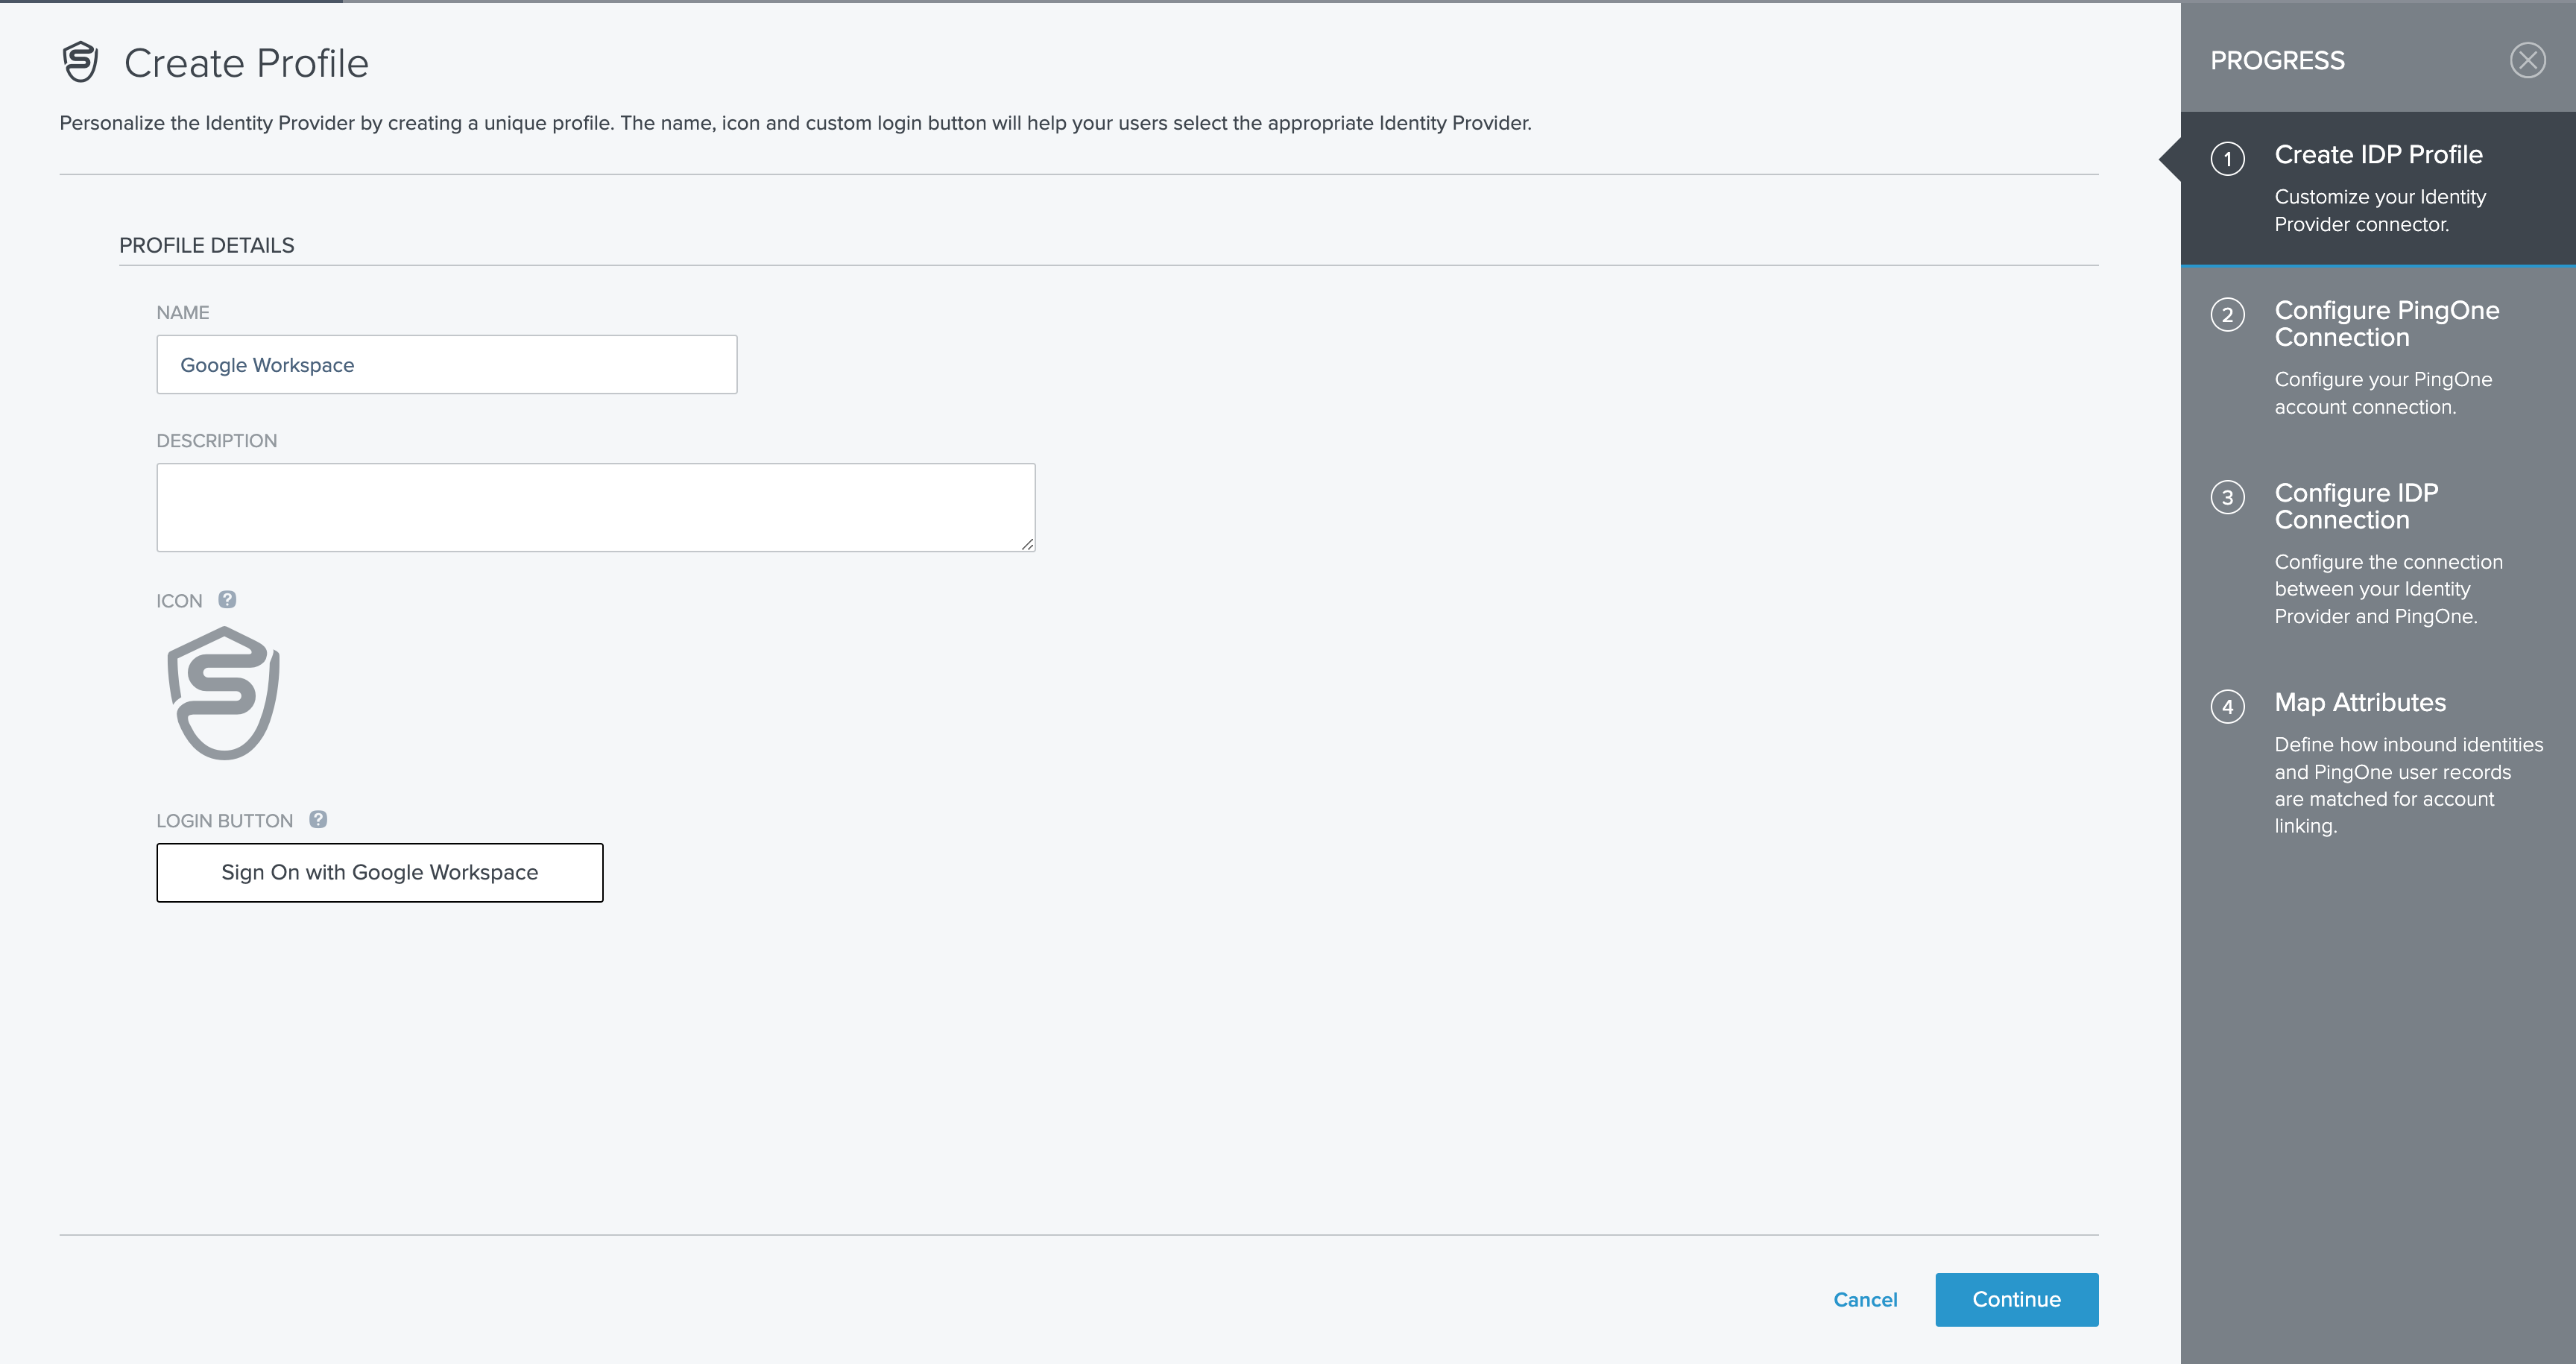
Task: Focus the Name input field
Action: tap(447, 365)
